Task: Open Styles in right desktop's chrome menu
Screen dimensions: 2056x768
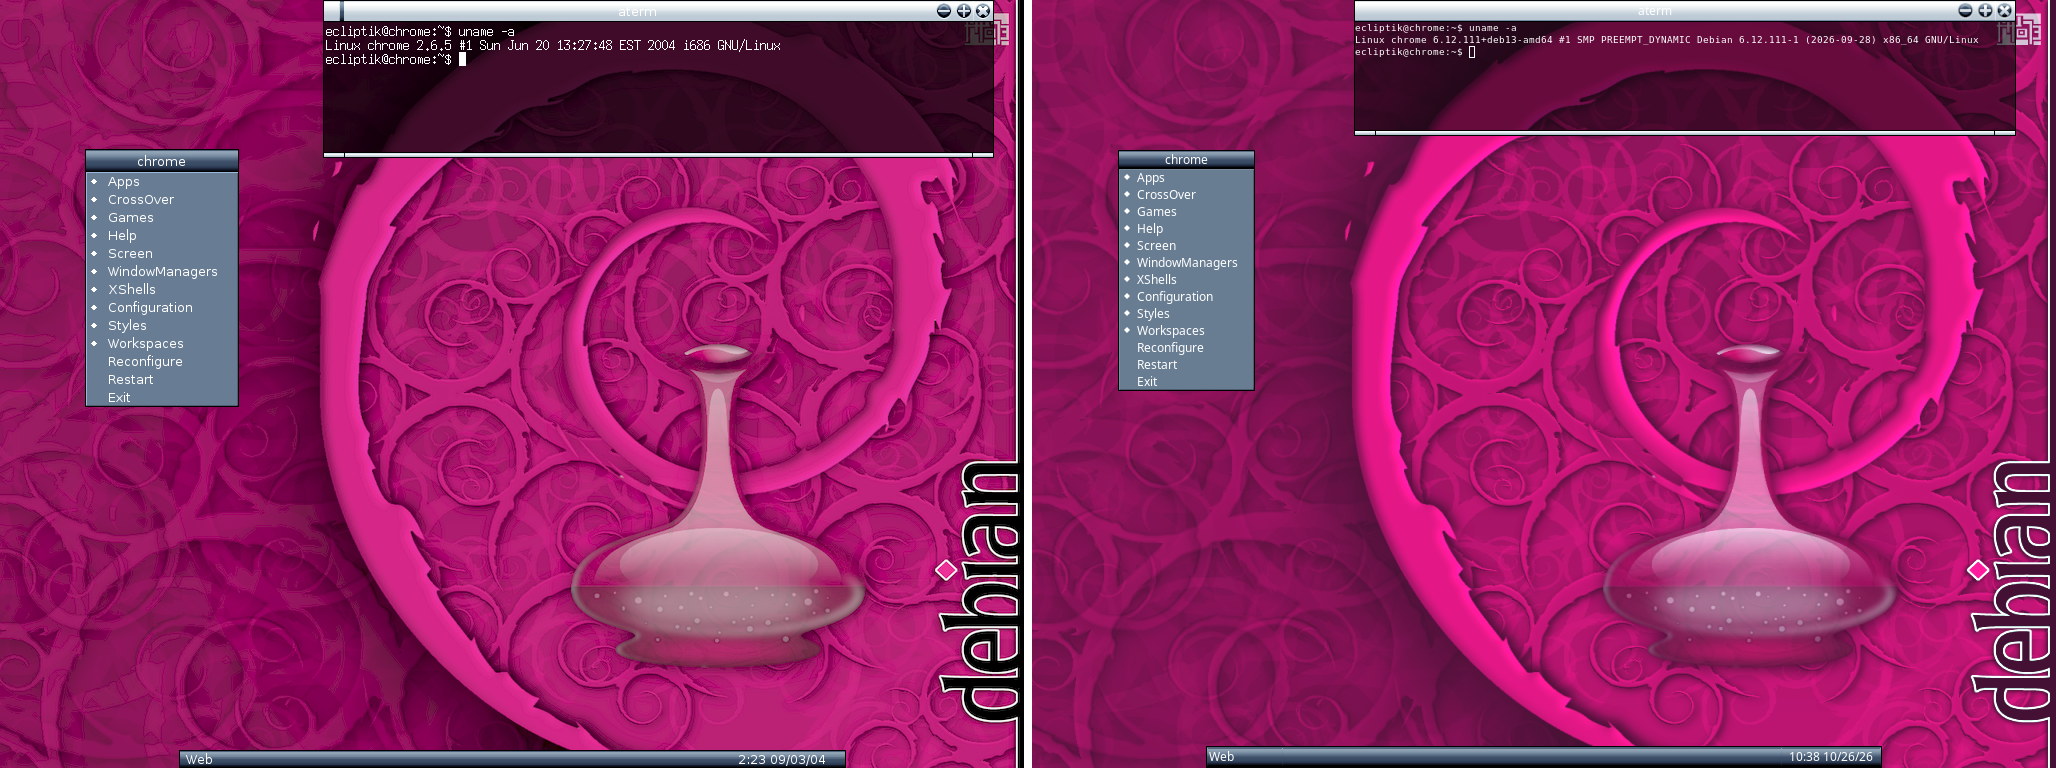Action: pos(1186,313)
